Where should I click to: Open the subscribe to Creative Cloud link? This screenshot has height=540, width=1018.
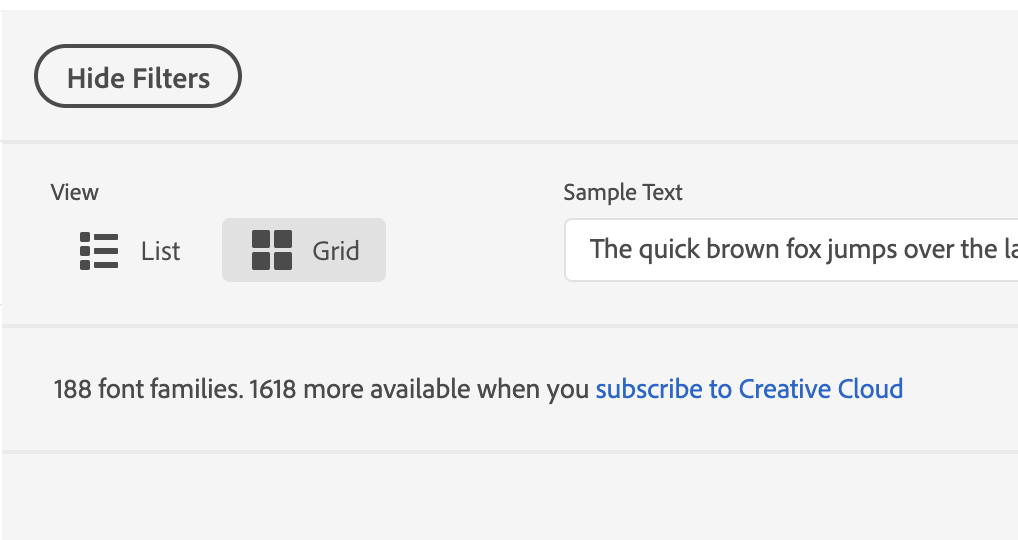[x=749, y=389]
